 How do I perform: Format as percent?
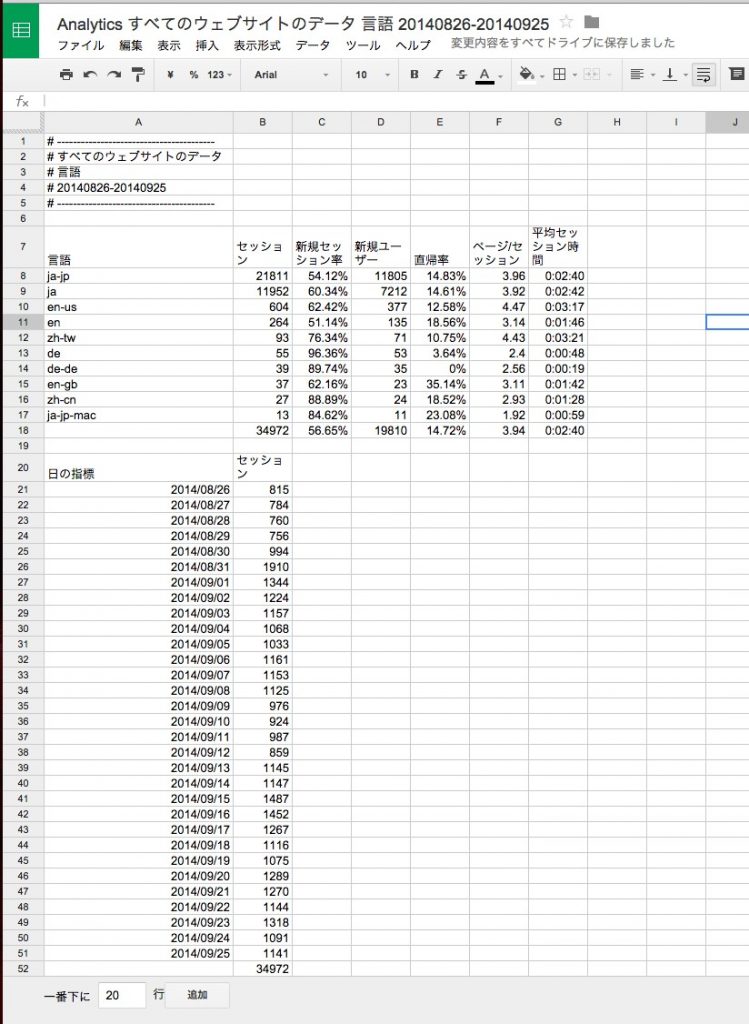tap(193, 74)
